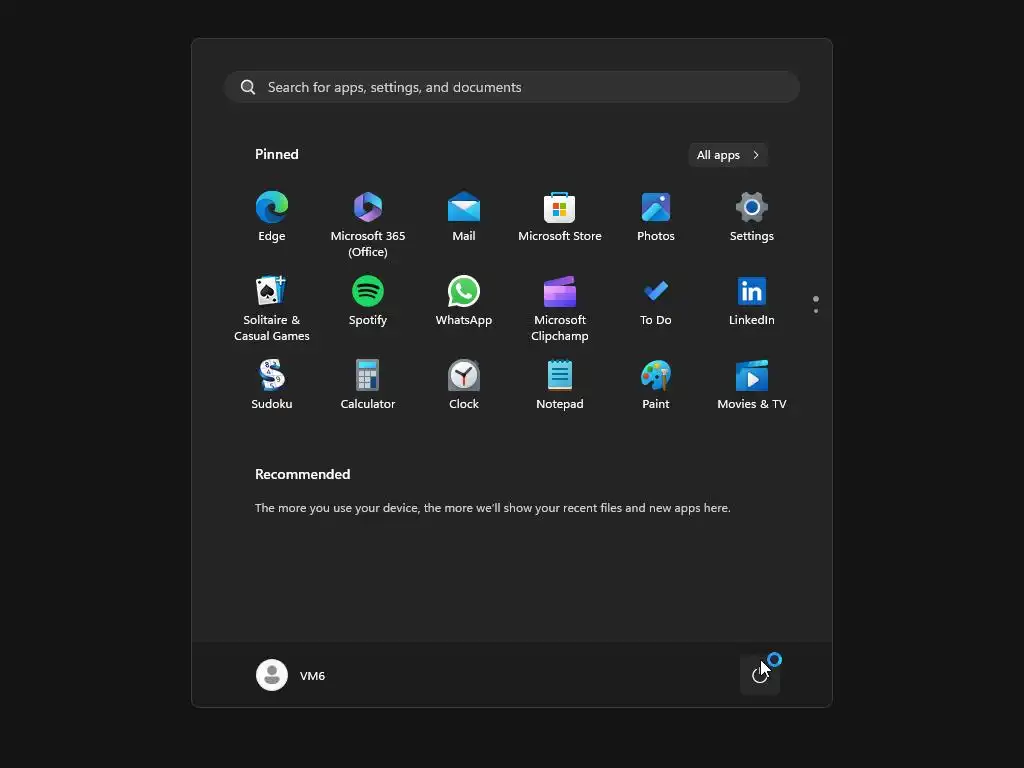Viewport: 1024px width, 768px height.
Task: Launch the Photos app
Action: click(x=656, y=217)
